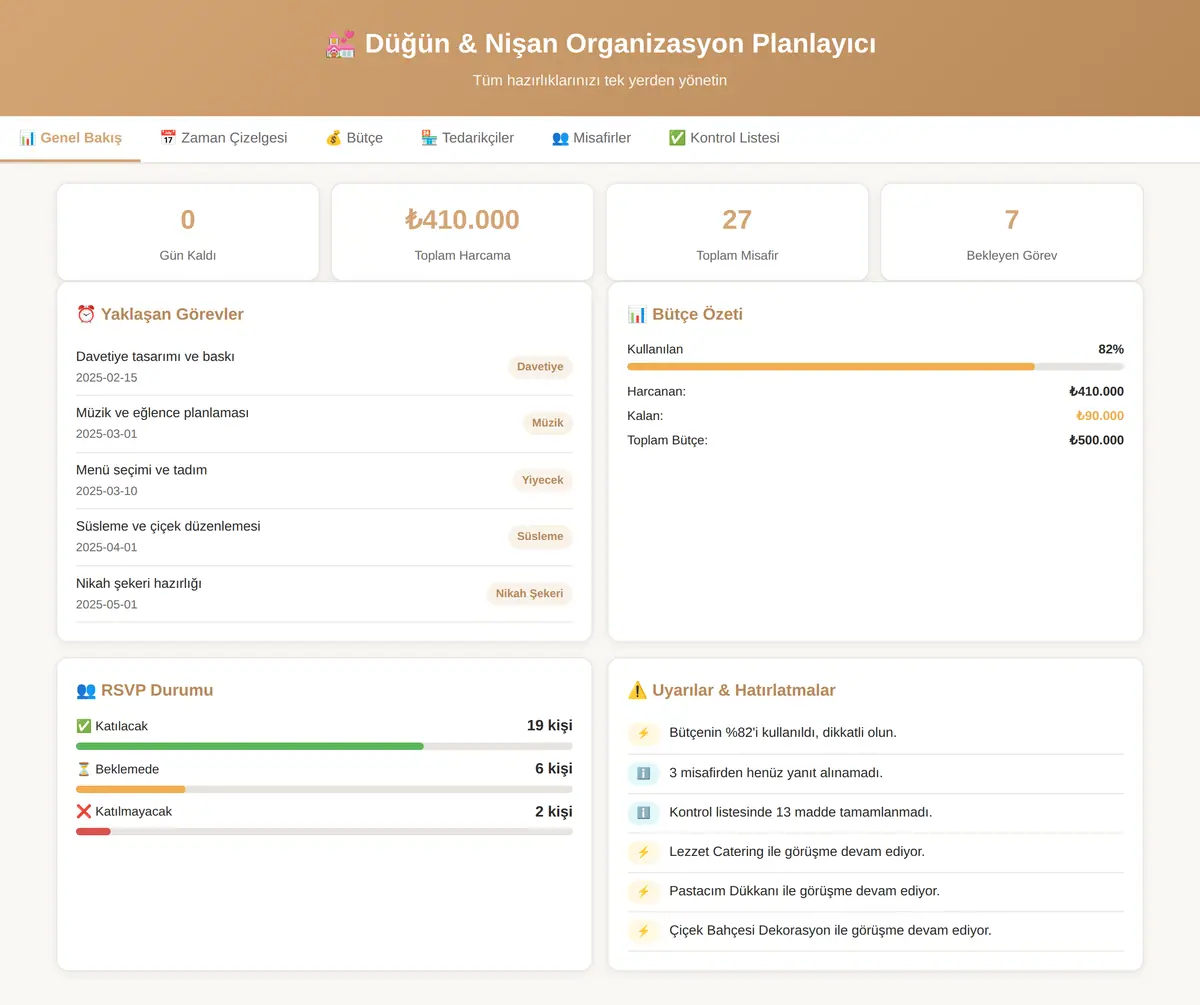
Task: Open the Bütçe tab
Action: click(x=354, y=138)
